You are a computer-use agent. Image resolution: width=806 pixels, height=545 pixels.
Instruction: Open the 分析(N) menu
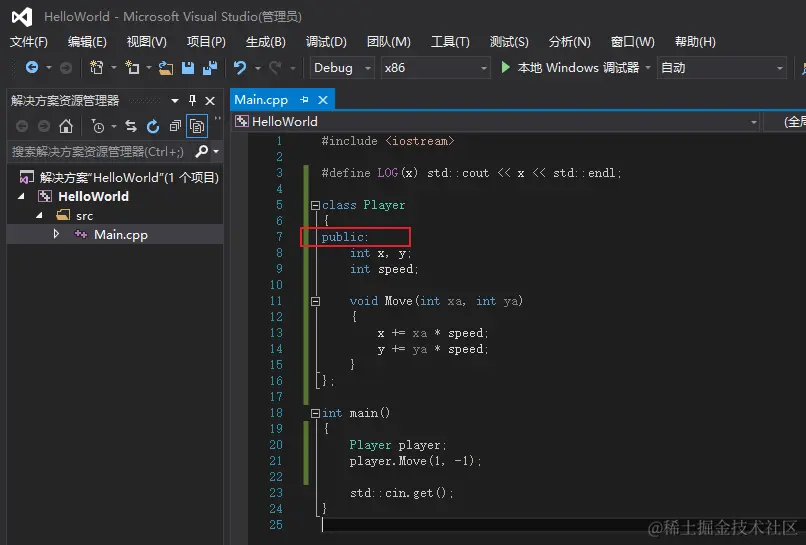[x=570, y=42]
